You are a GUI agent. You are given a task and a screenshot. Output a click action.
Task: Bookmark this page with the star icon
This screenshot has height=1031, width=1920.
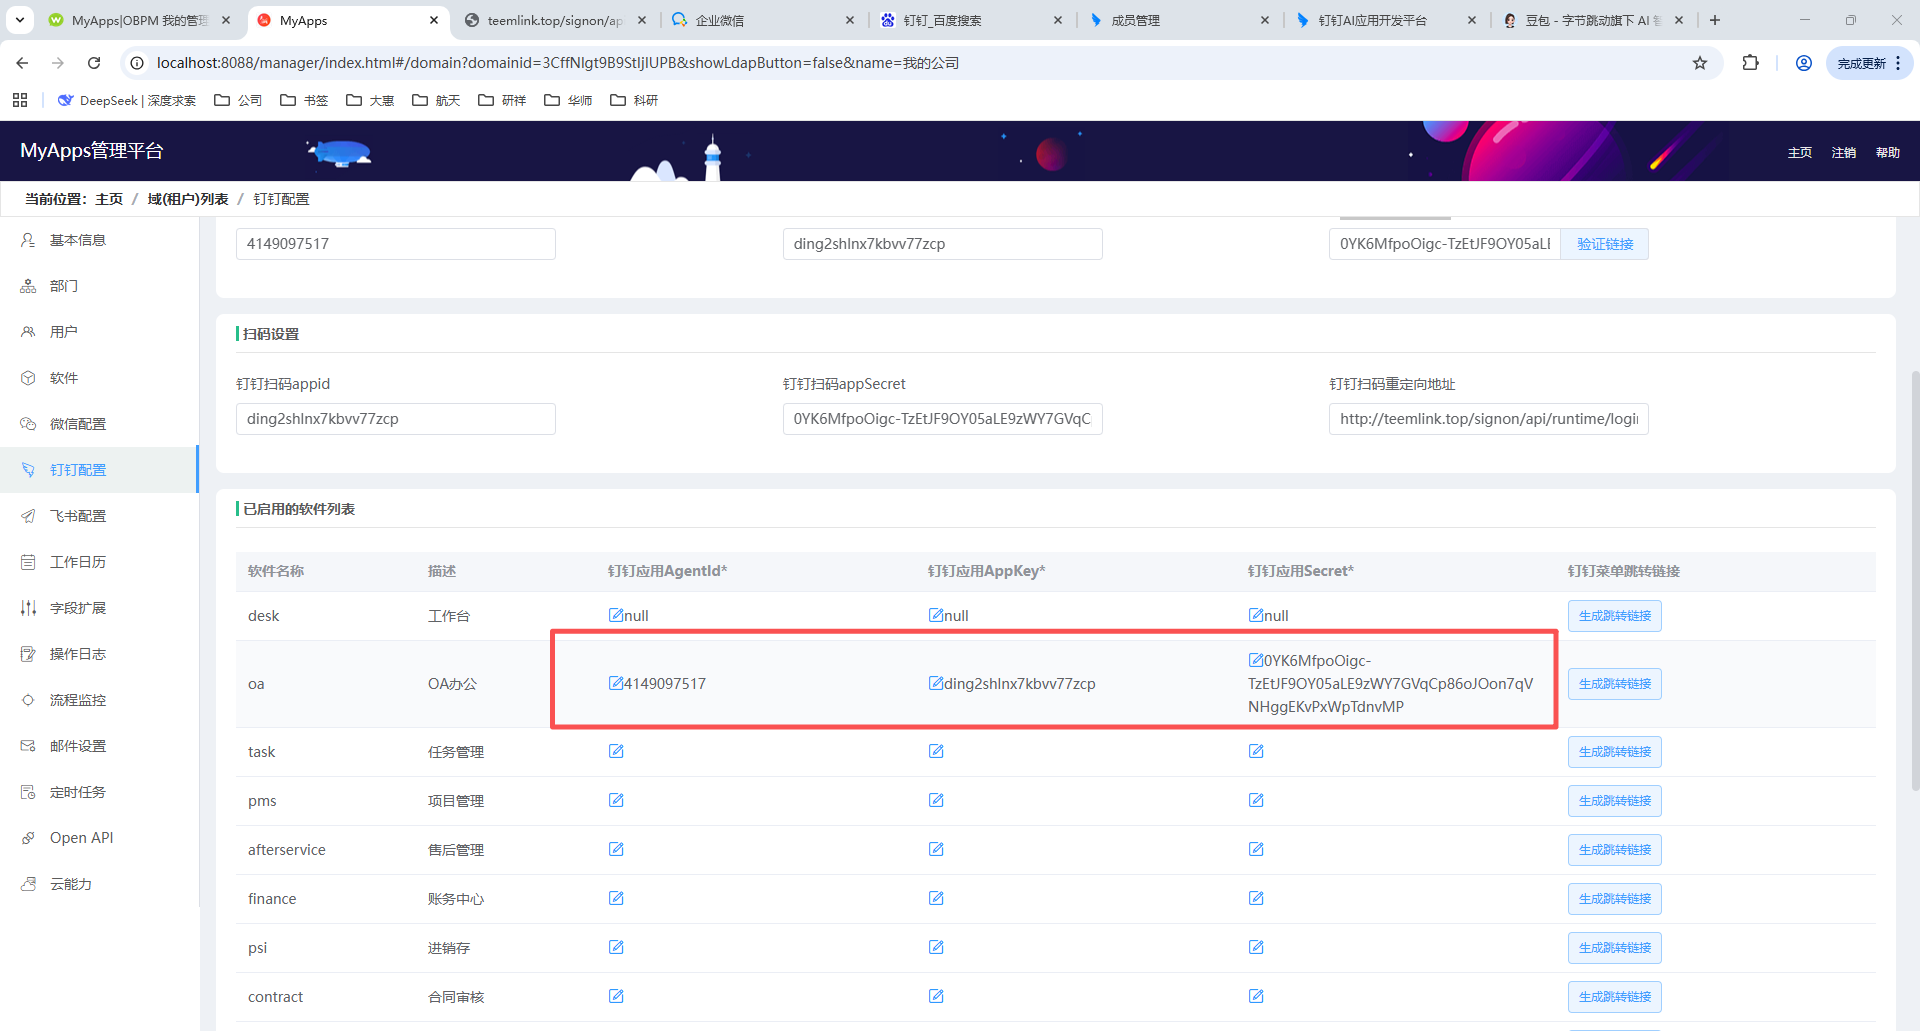1700,63
